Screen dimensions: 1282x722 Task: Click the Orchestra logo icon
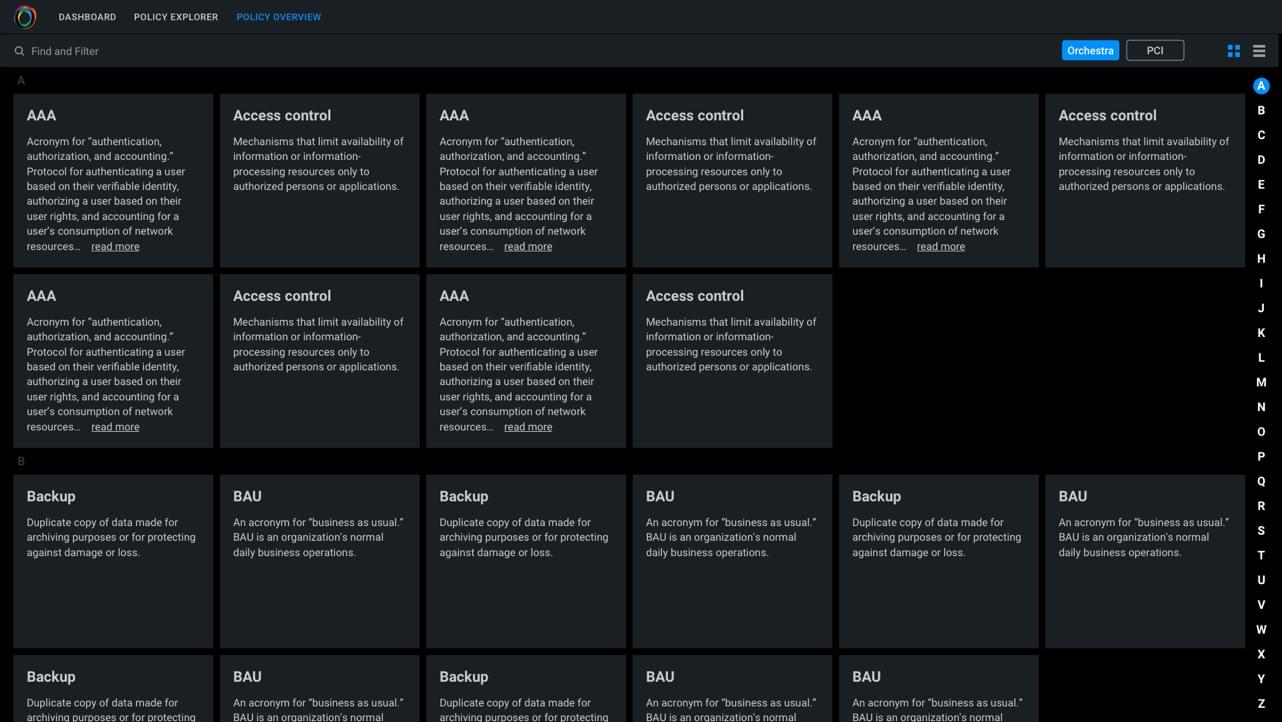pos(25,17)
